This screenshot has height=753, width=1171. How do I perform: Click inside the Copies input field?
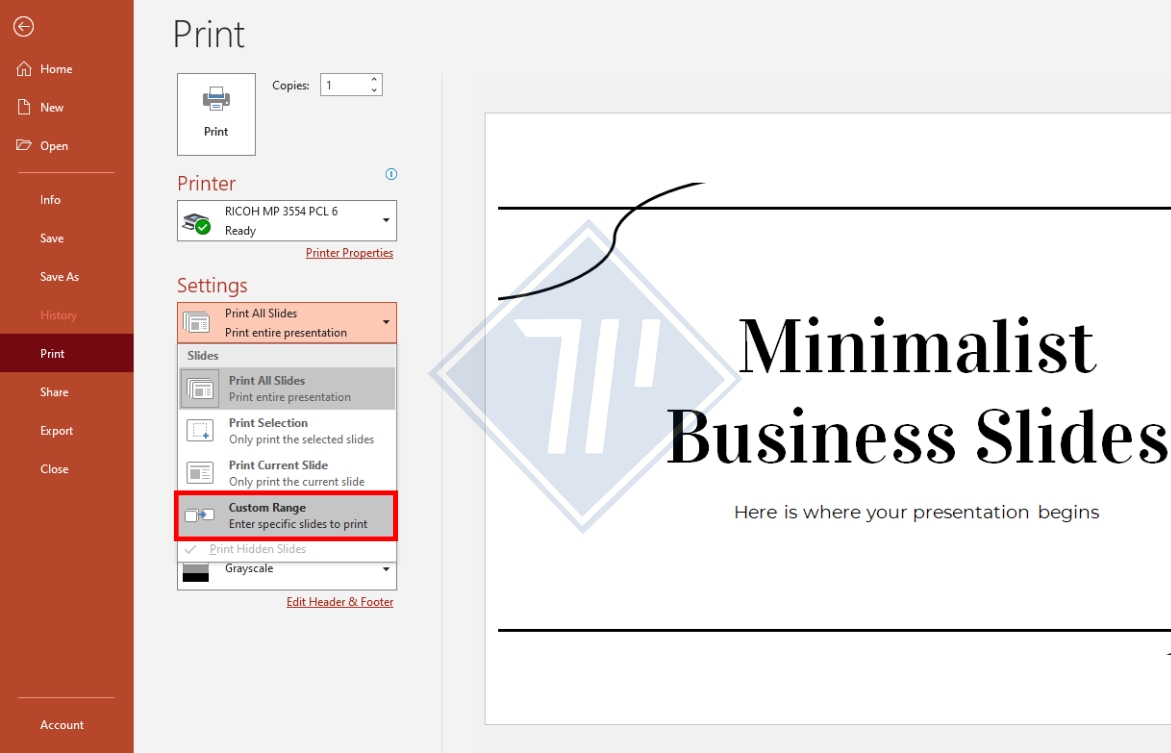[x=345, y=84]
